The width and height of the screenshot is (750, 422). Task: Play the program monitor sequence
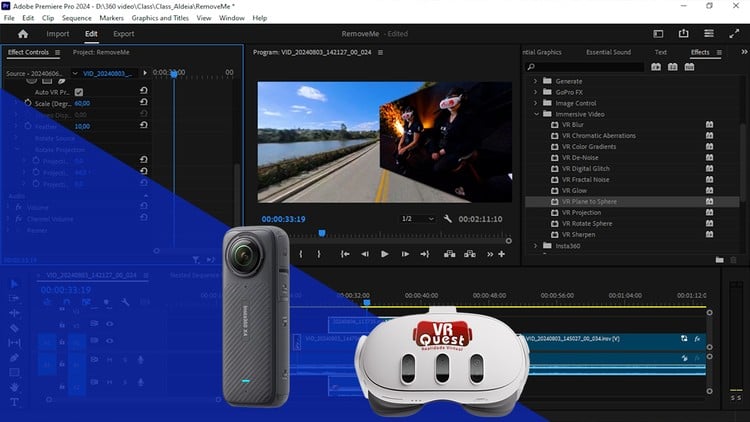[x=385, y=254]
